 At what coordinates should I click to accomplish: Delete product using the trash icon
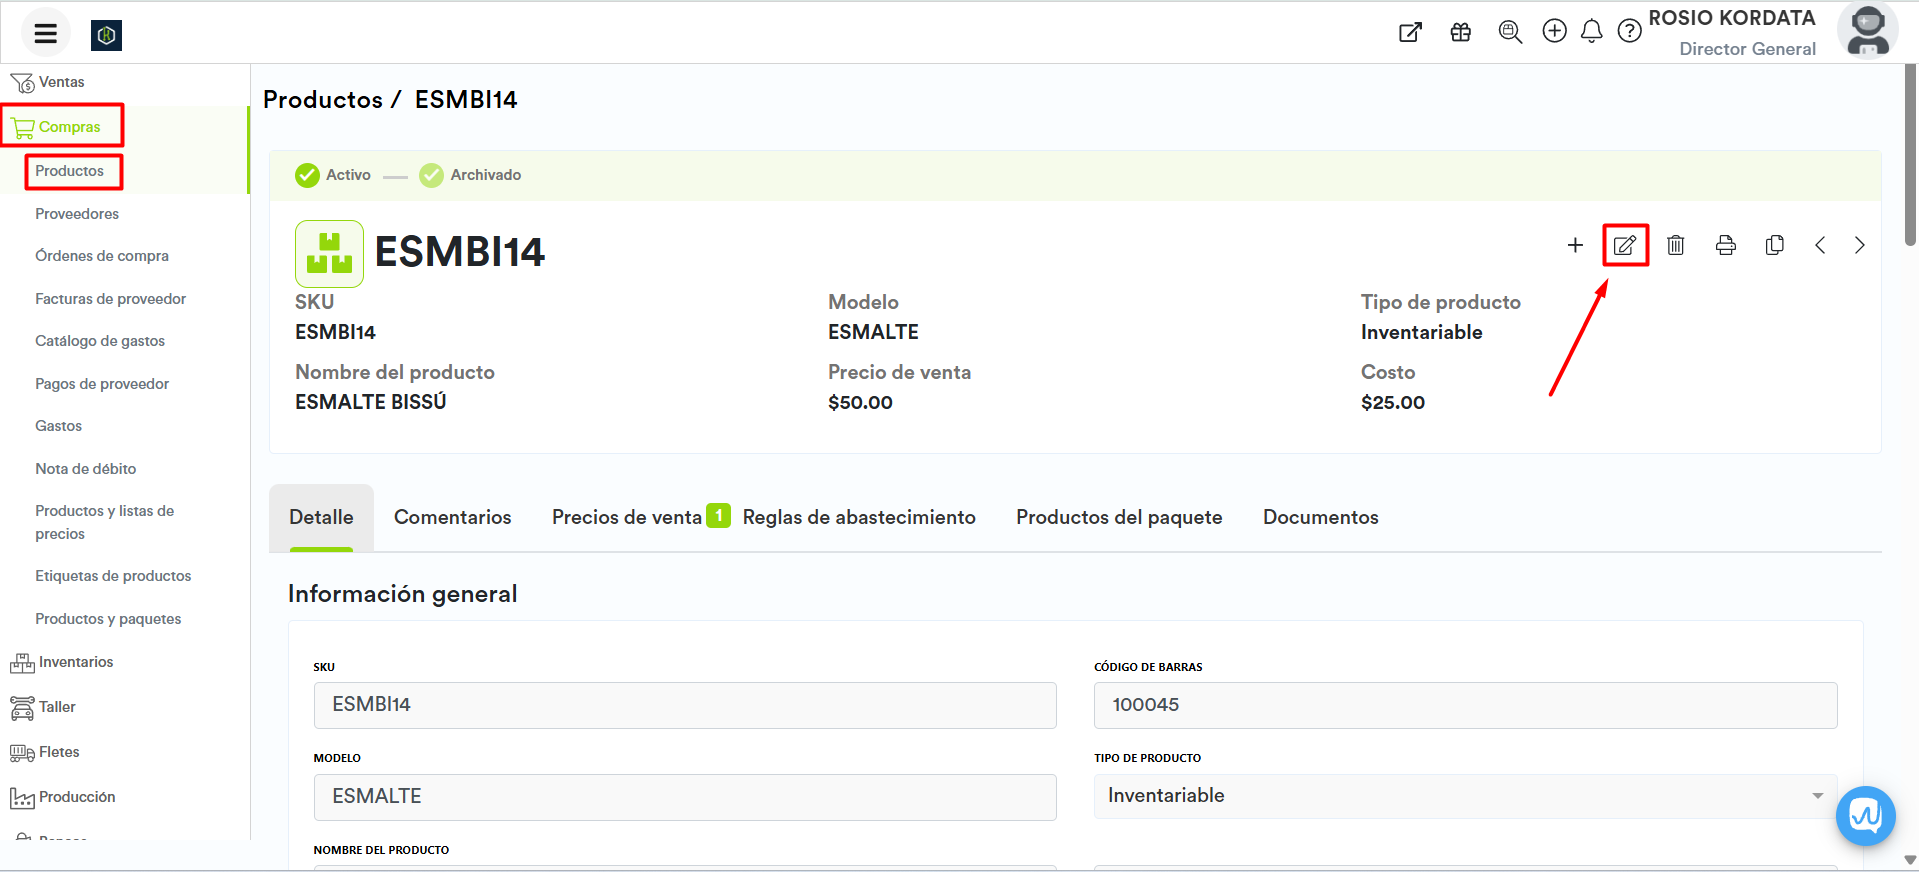[1676, 245]
